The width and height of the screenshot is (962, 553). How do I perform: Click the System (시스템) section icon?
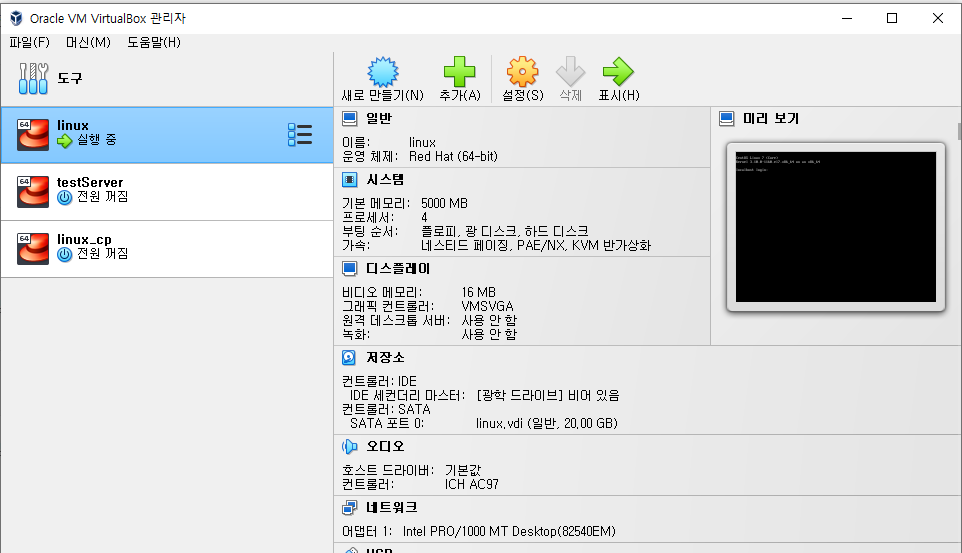click(x=349, y=180)
